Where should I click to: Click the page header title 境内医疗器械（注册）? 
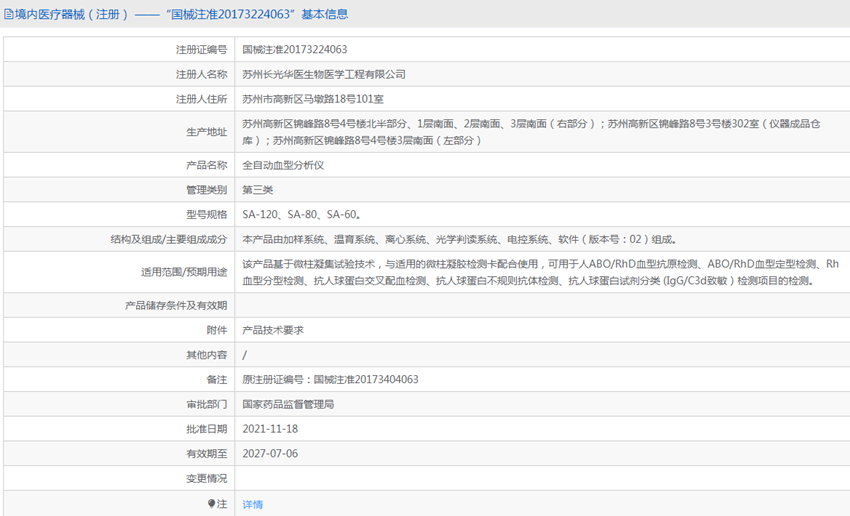click(66, 15)
